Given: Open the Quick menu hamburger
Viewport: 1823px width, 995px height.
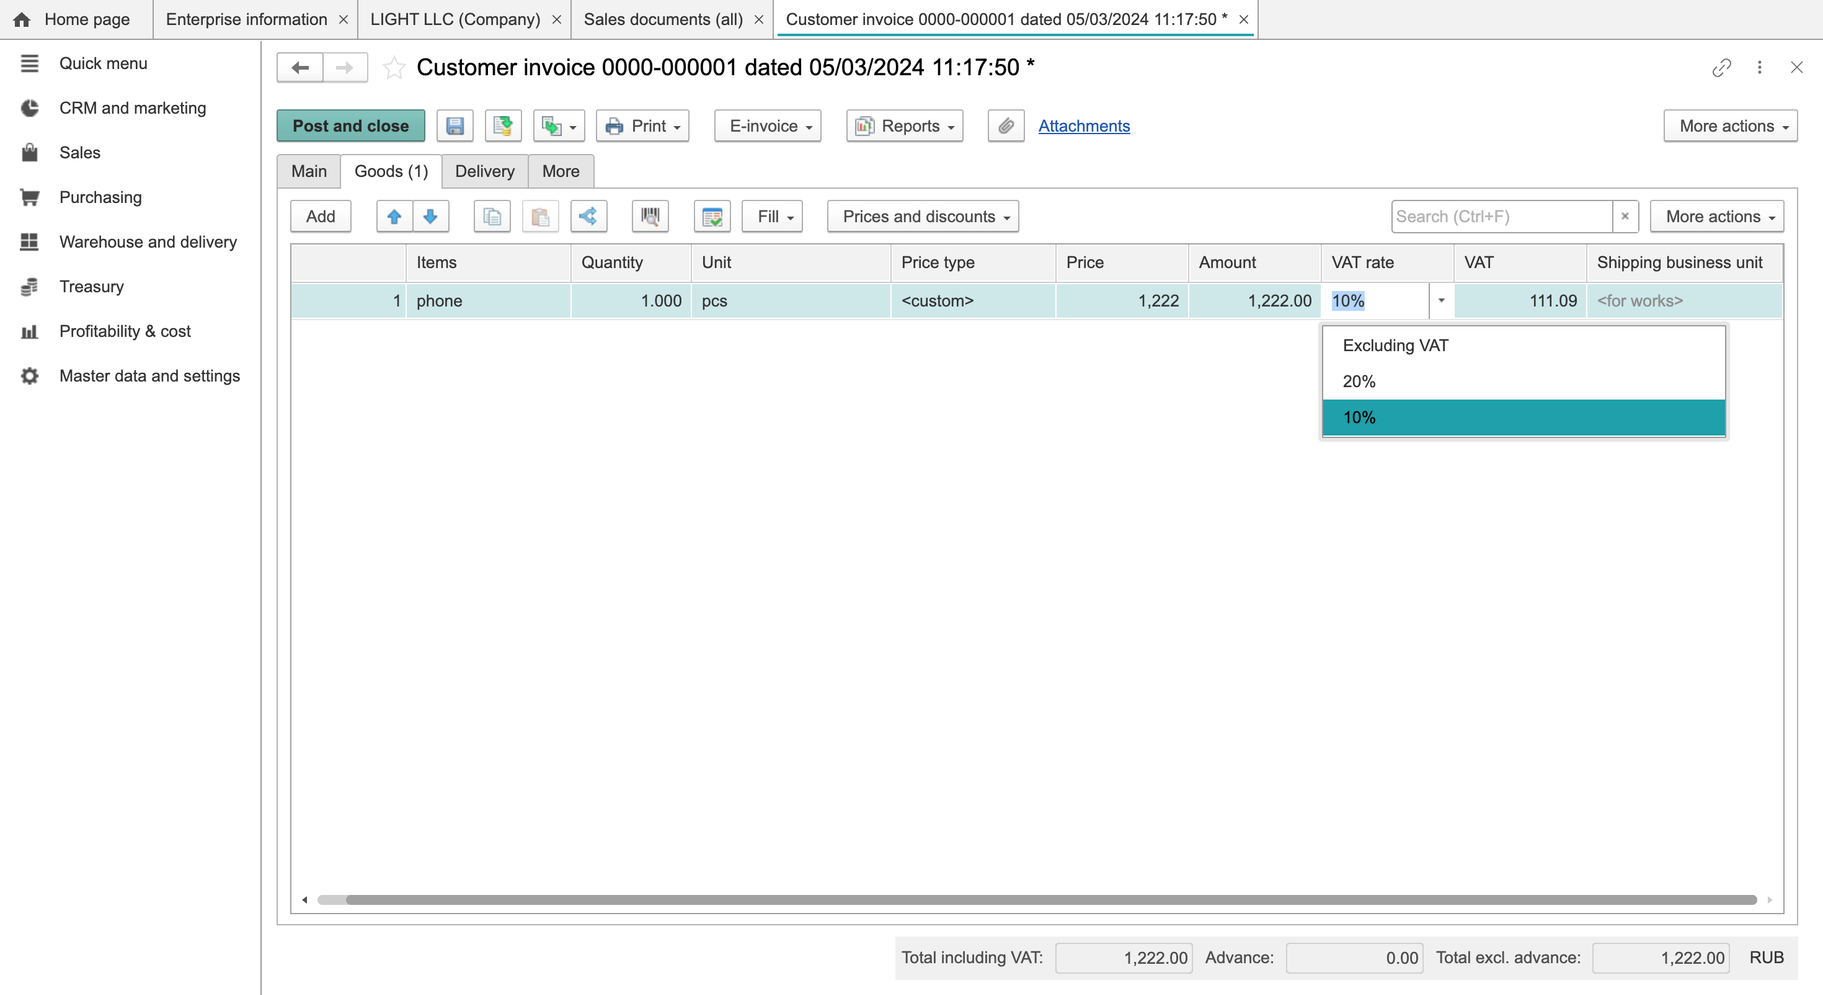Looking at the screenshot, I should [x=30, y=63].
